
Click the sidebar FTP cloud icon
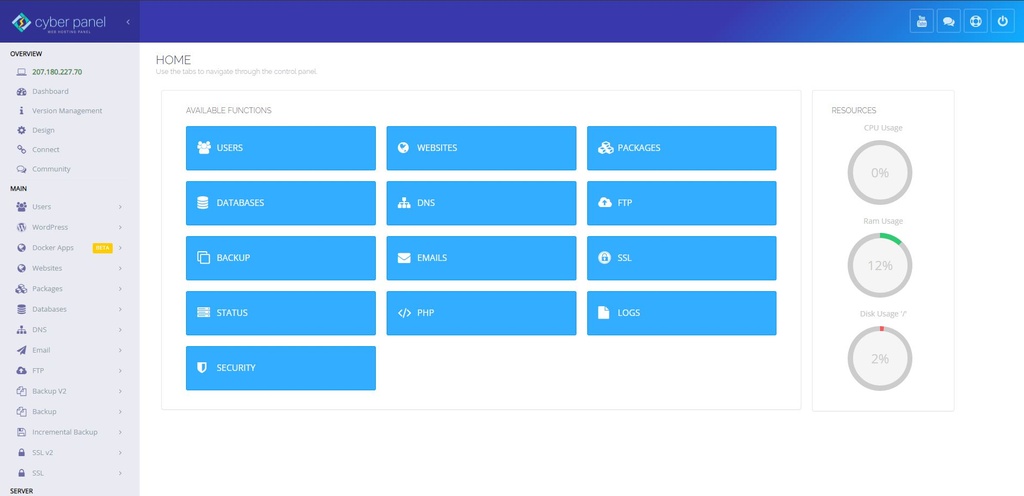pos(21,371)
